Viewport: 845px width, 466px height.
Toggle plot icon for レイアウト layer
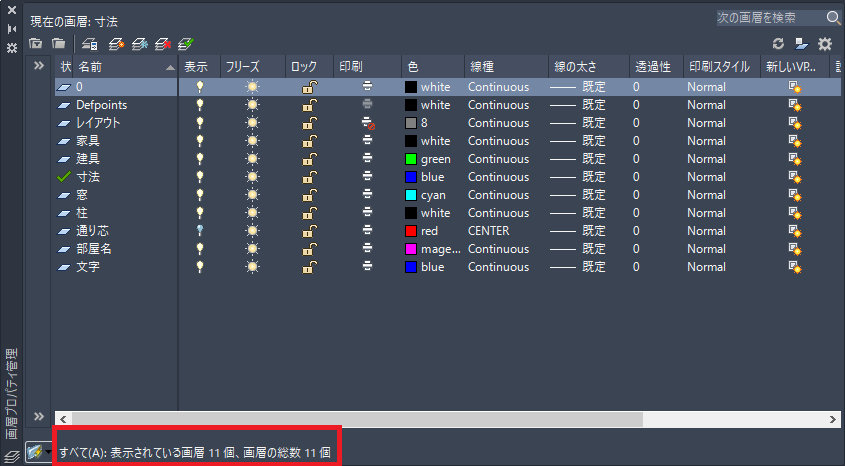(x=368, y=123)
